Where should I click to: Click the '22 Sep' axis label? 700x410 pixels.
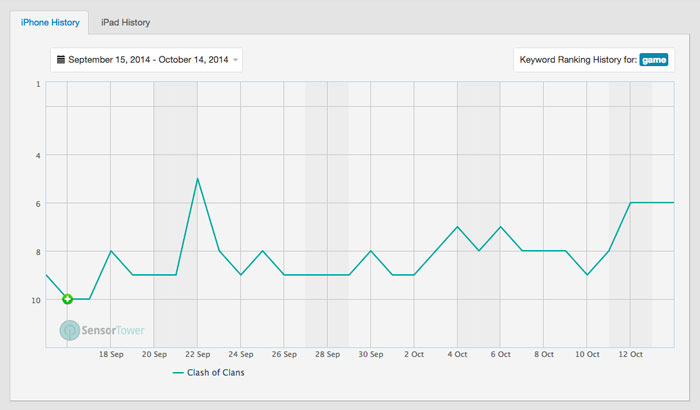(197, 354)
